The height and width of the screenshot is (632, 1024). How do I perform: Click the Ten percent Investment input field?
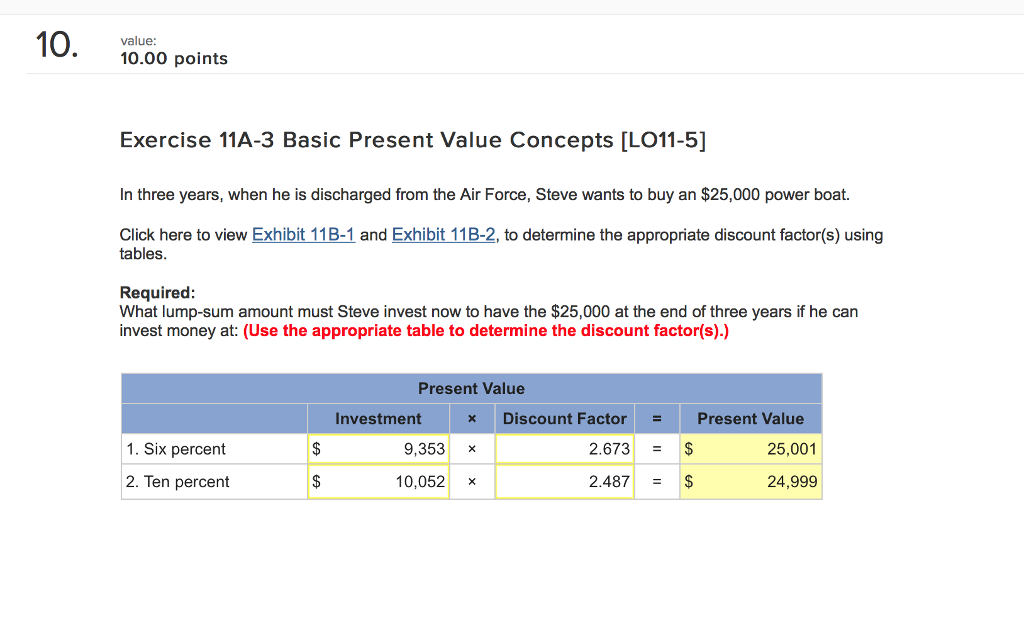(x=379, y=482)
